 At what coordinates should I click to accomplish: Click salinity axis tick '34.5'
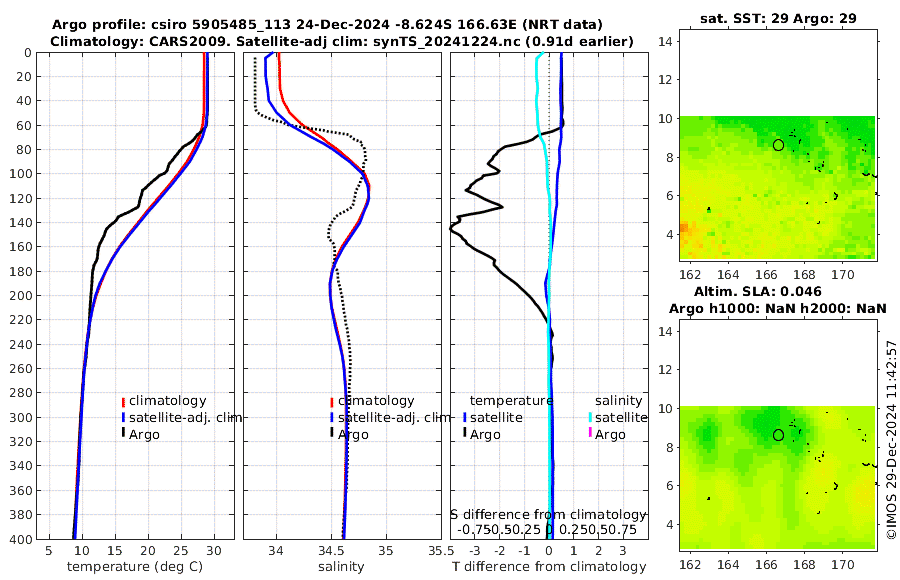(331, 551)
